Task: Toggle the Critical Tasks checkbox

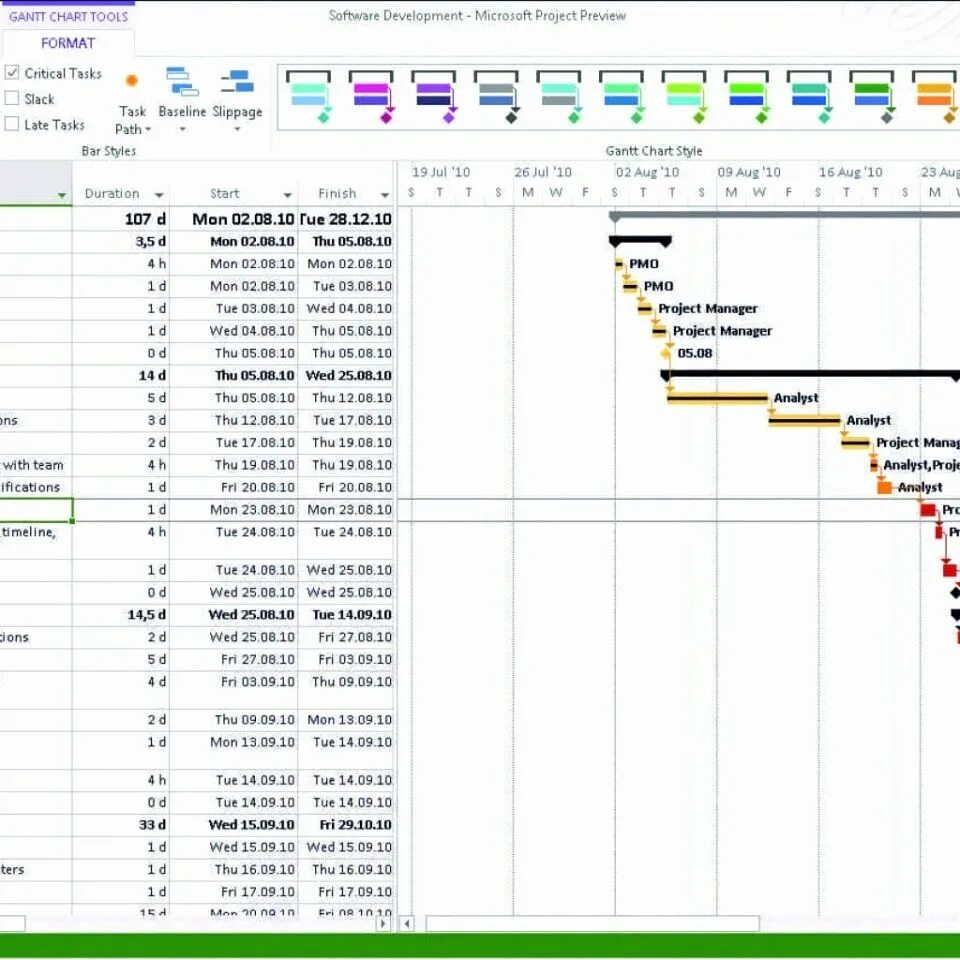Action: tap(12, 73)
